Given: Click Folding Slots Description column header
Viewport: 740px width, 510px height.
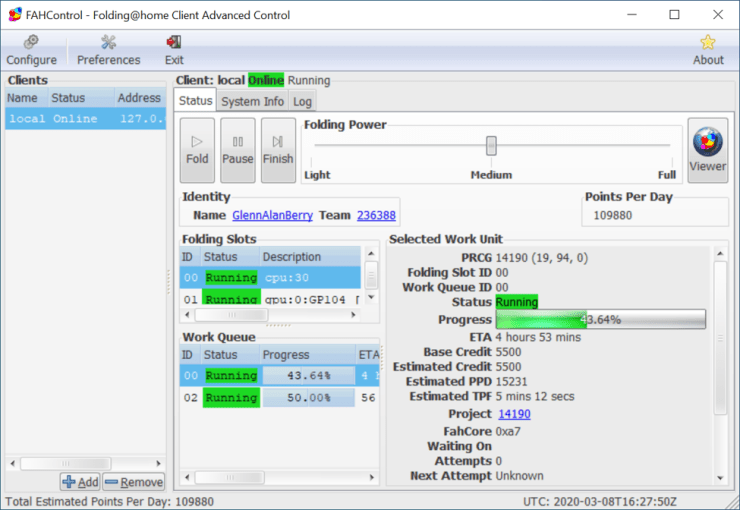Looking at the screenshot, I should coord(310,257).
